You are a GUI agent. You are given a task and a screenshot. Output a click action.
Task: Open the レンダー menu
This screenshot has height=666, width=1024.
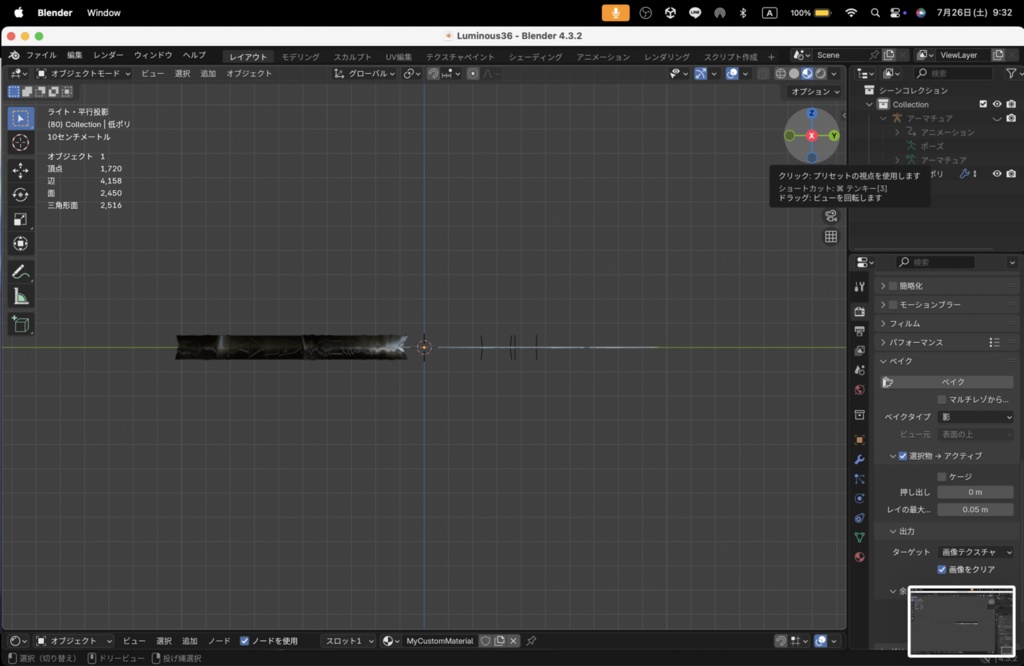[x=108, y=56]
